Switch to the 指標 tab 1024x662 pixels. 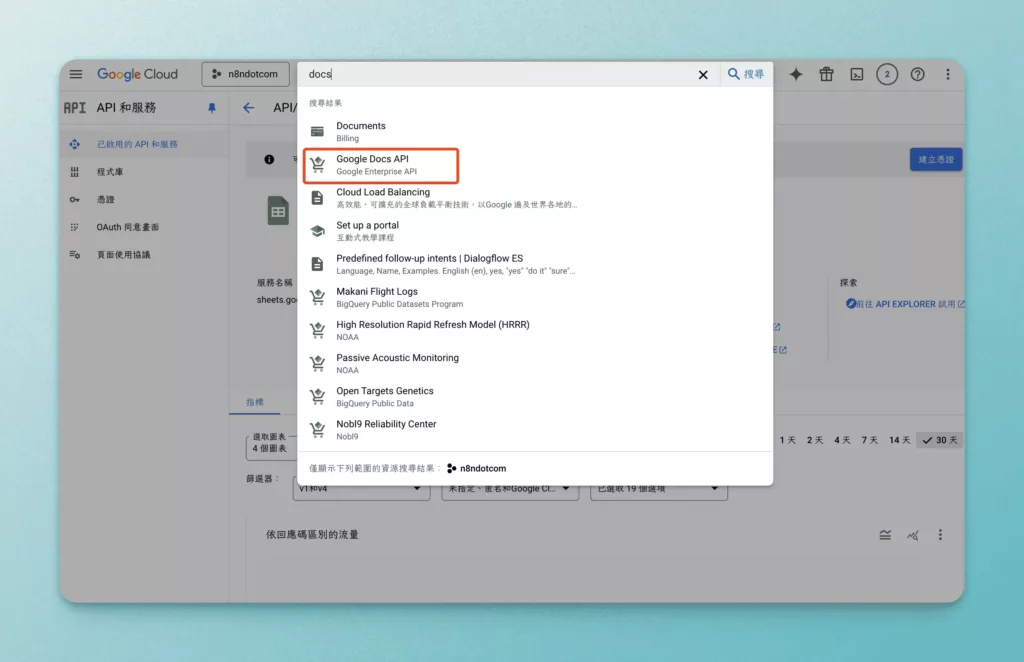[255, 402]
